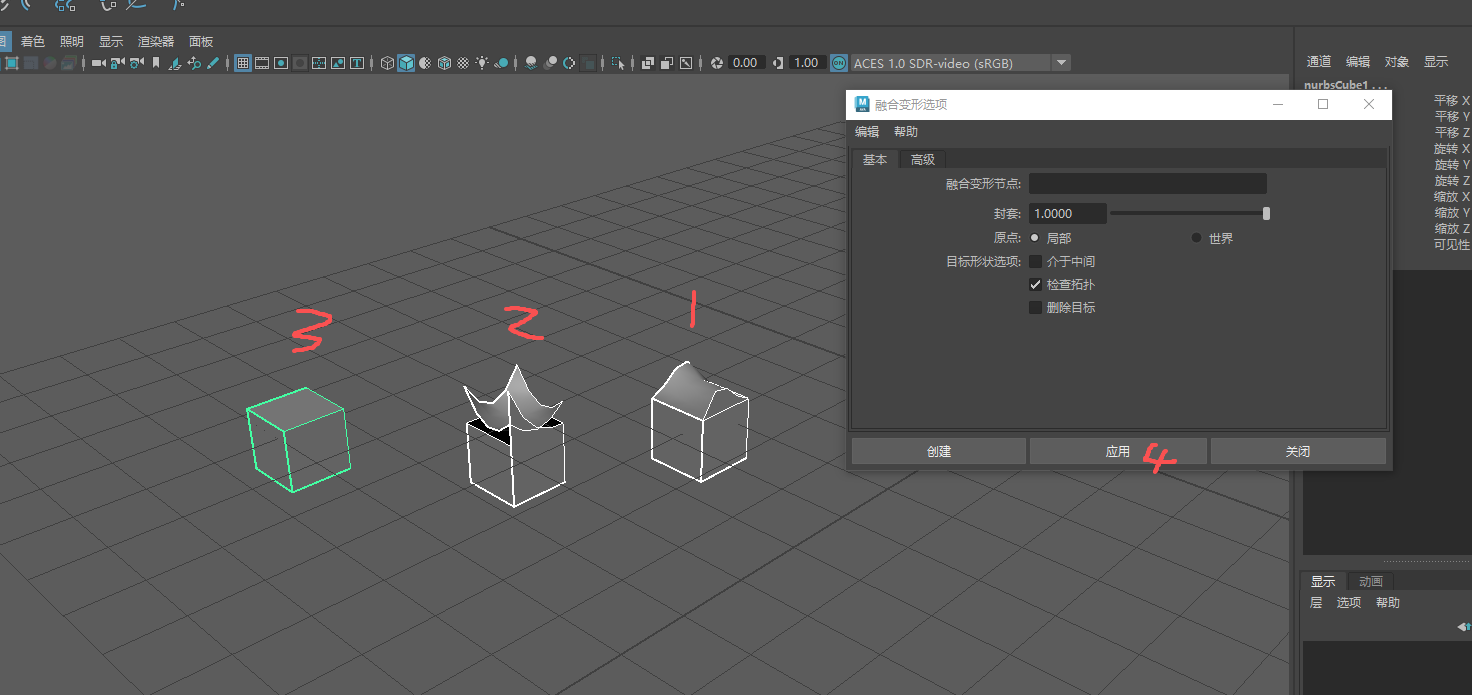Toggle the shadows icon
Image resolution: width=1472 pixels, height=695 pixels.
(501, 63)
